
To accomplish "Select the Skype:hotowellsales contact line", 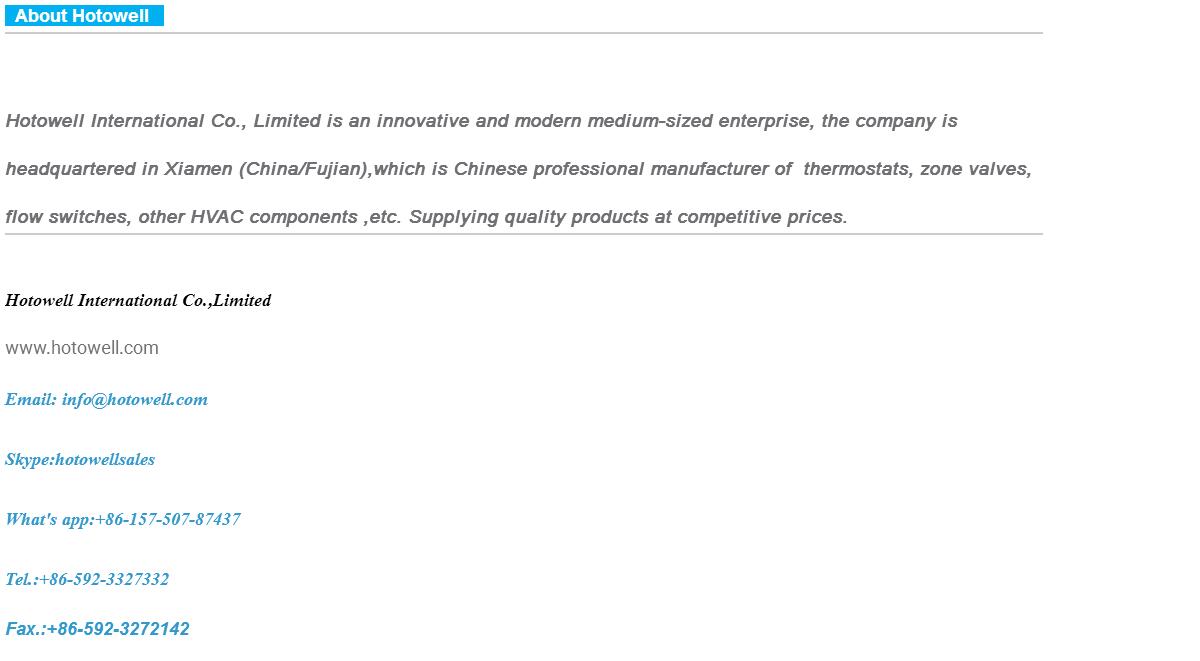I will (80, 460).
